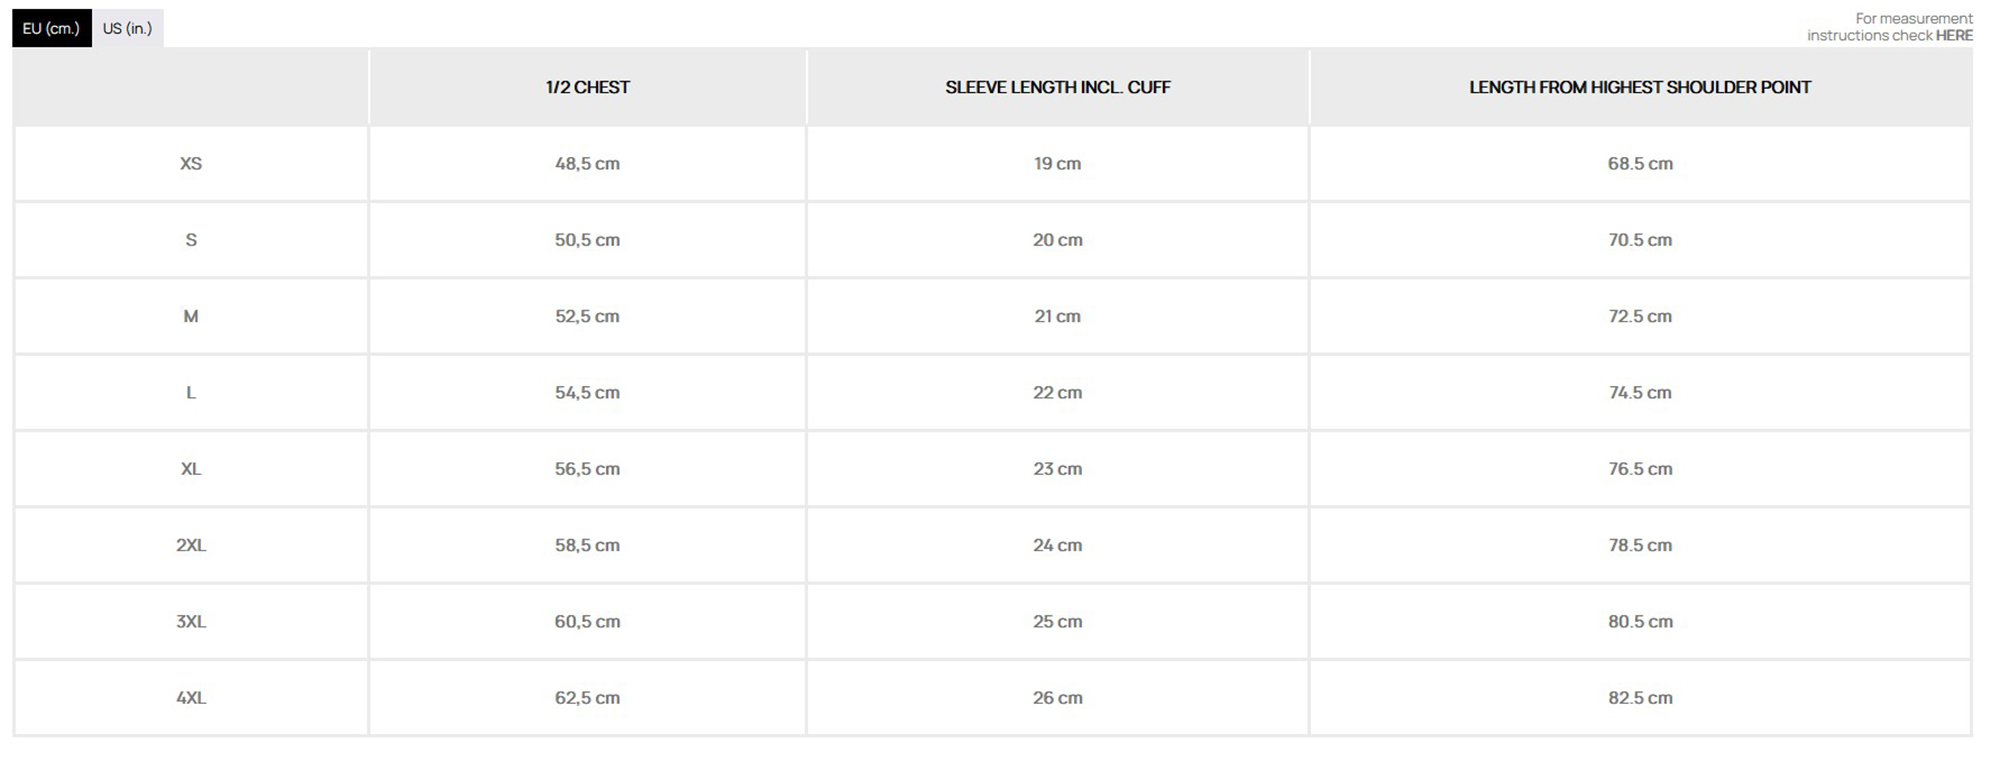Select the XL size row label
The height and width of the screenshot is (761, 2000).
point(191,469)
